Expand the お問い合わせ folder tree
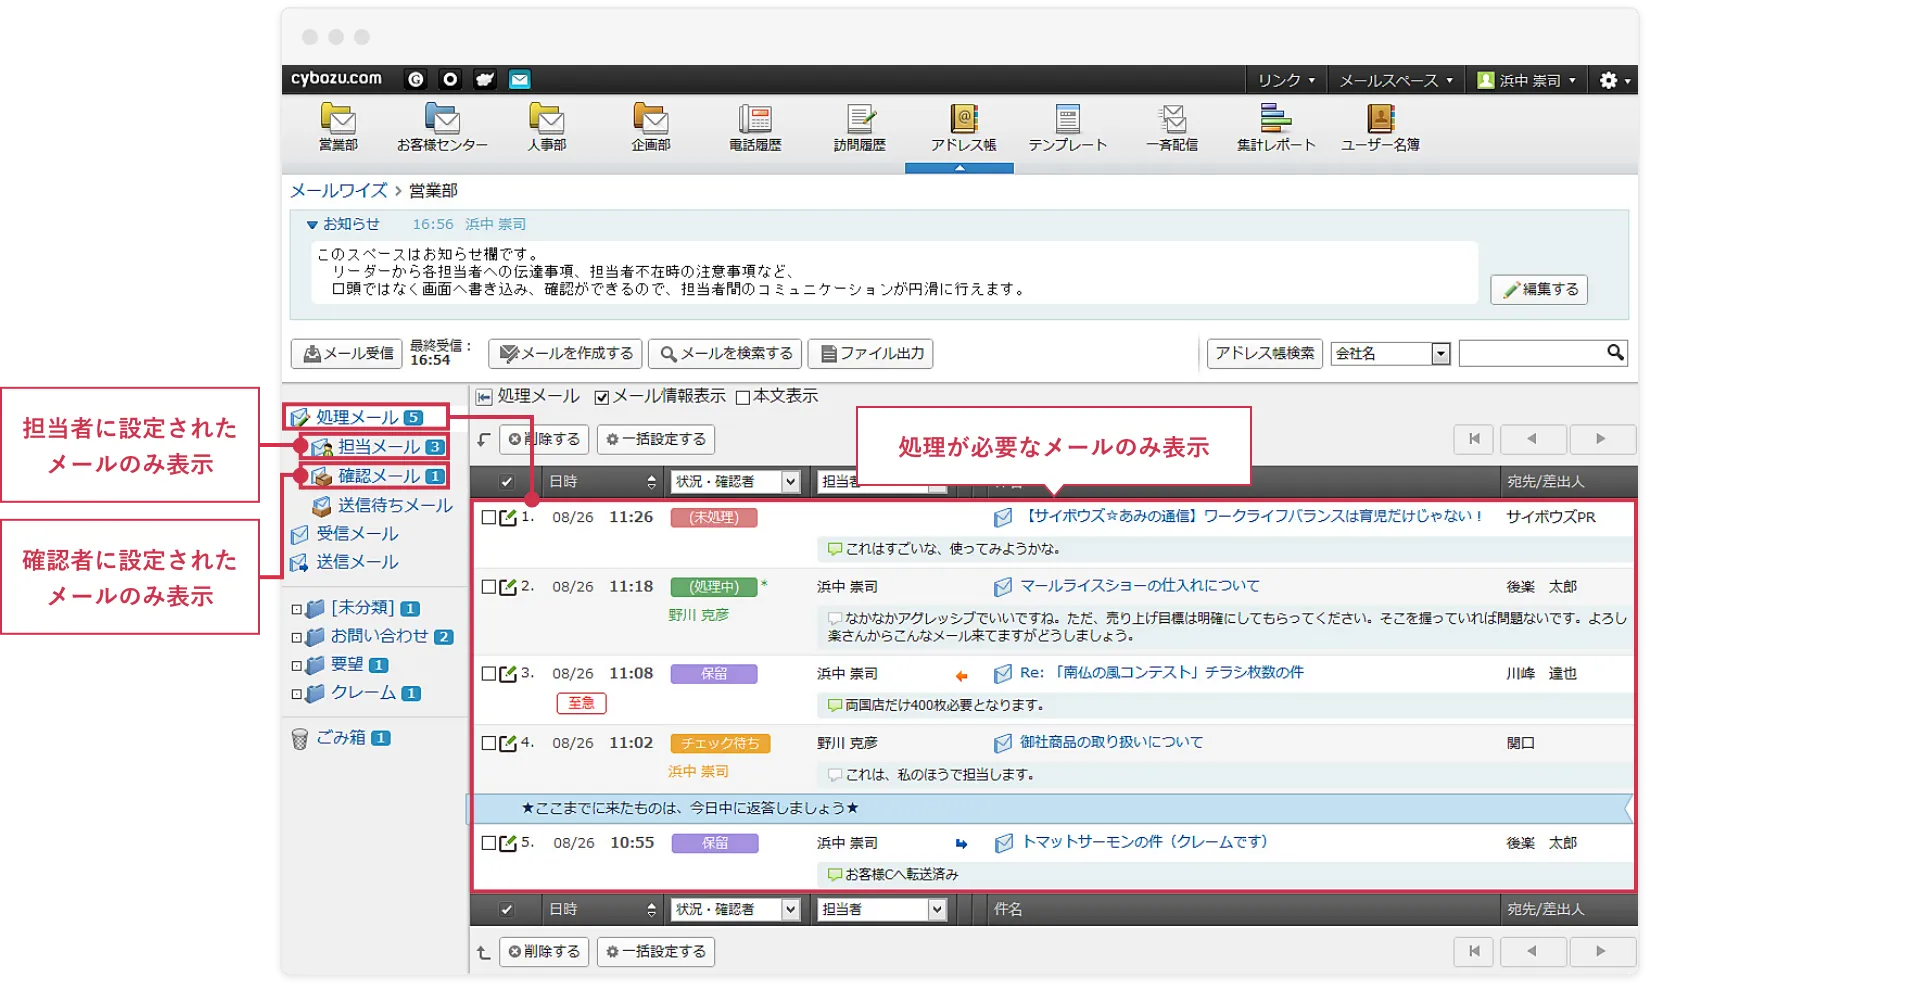 297,637
